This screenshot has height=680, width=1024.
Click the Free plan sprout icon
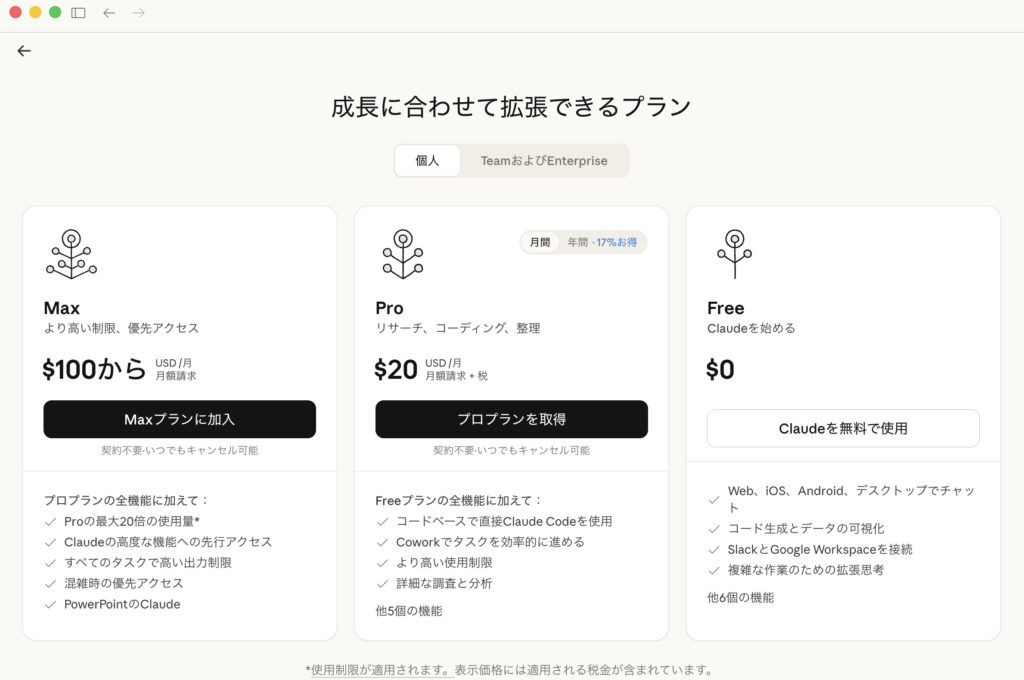(734, 254)
